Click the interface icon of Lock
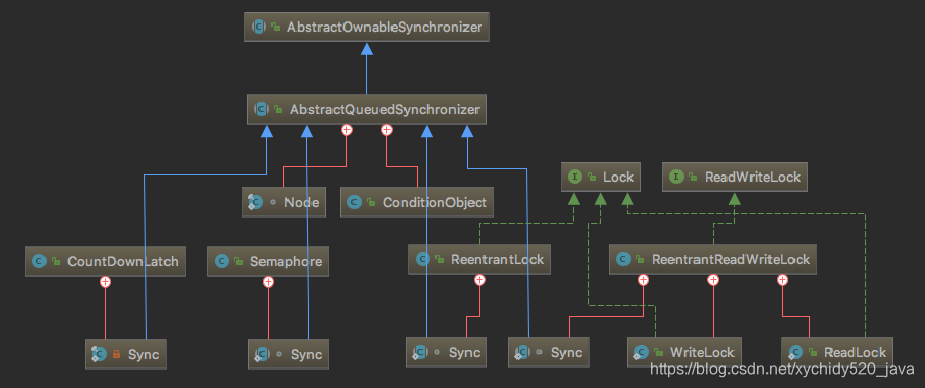 pyautogui.click(x=575, y=176)
